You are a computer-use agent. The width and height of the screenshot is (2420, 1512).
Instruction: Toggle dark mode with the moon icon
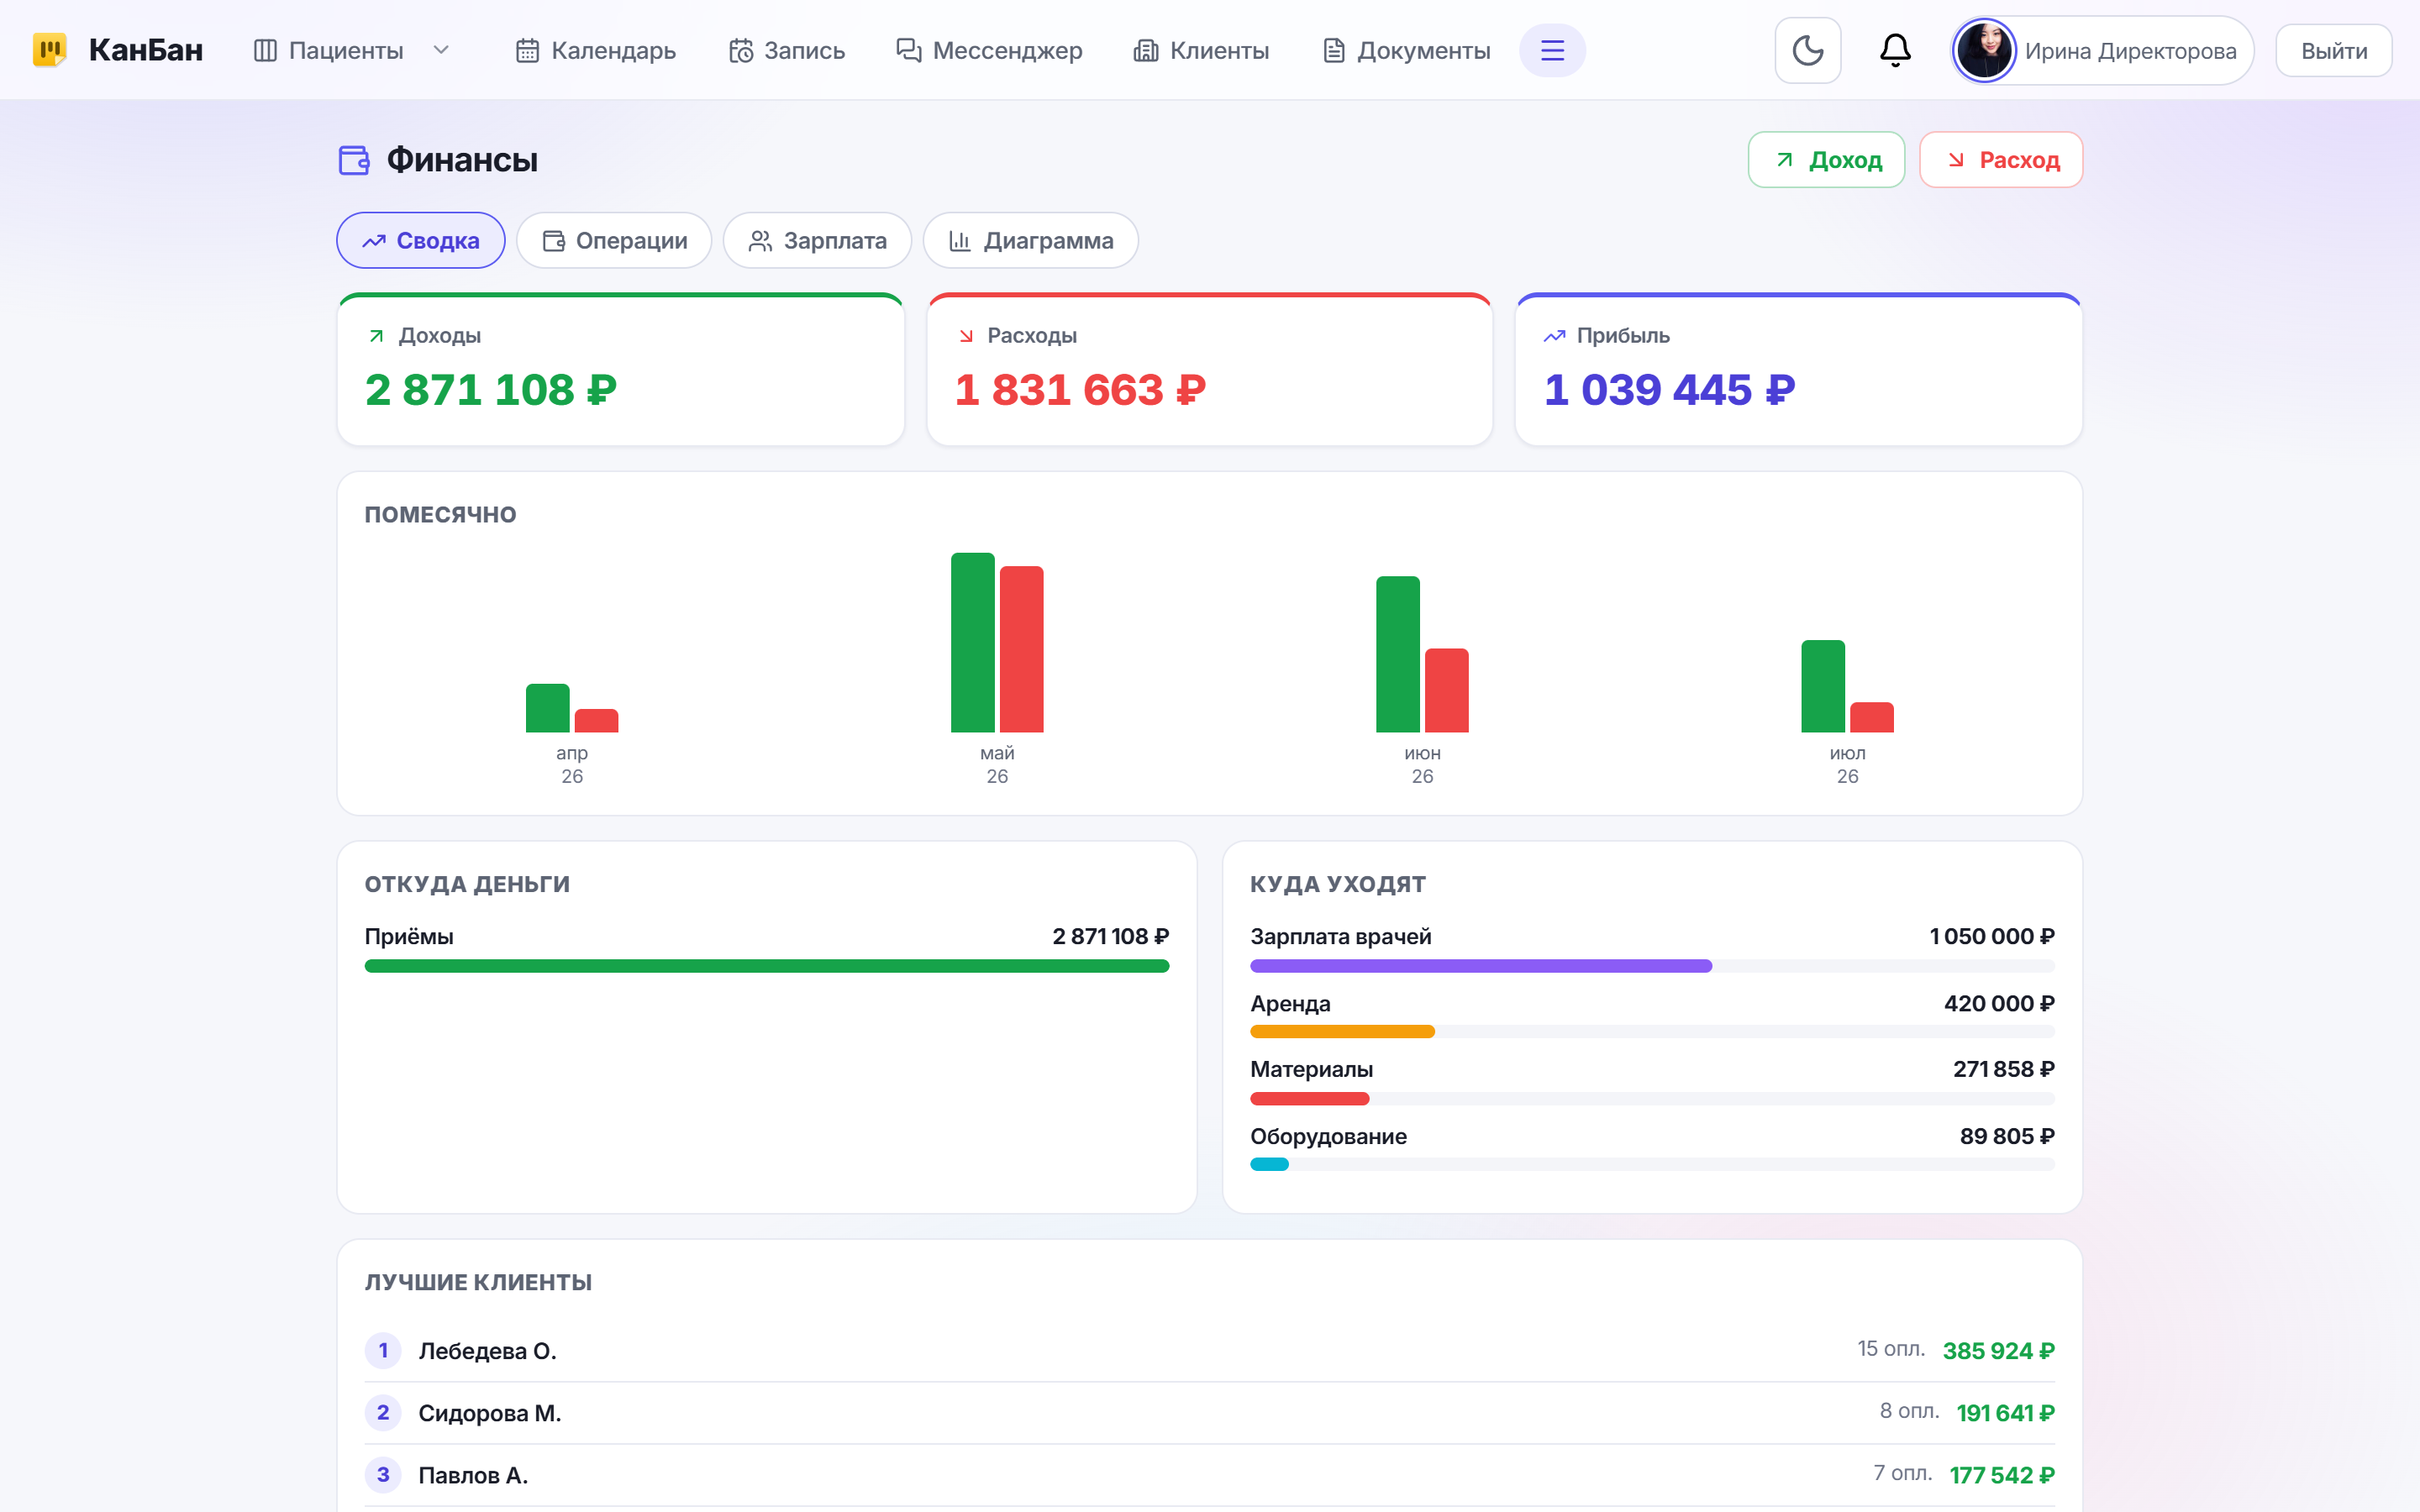[1807, 50]
